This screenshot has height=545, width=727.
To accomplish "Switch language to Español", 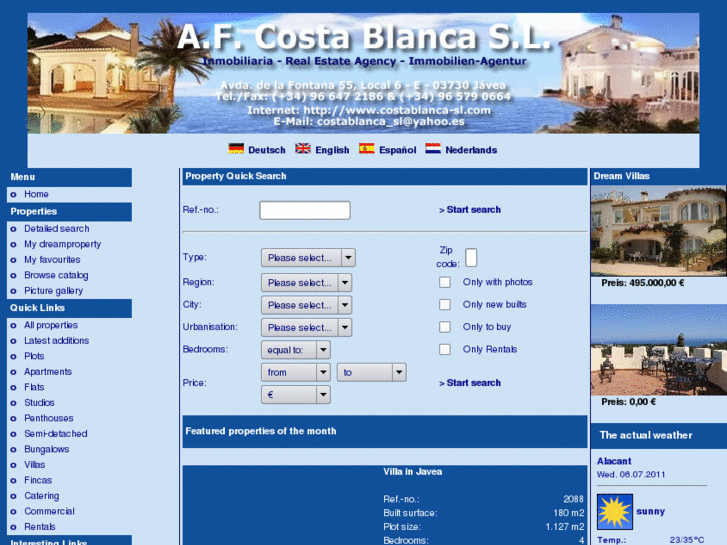I will click(x=397, y=150).
